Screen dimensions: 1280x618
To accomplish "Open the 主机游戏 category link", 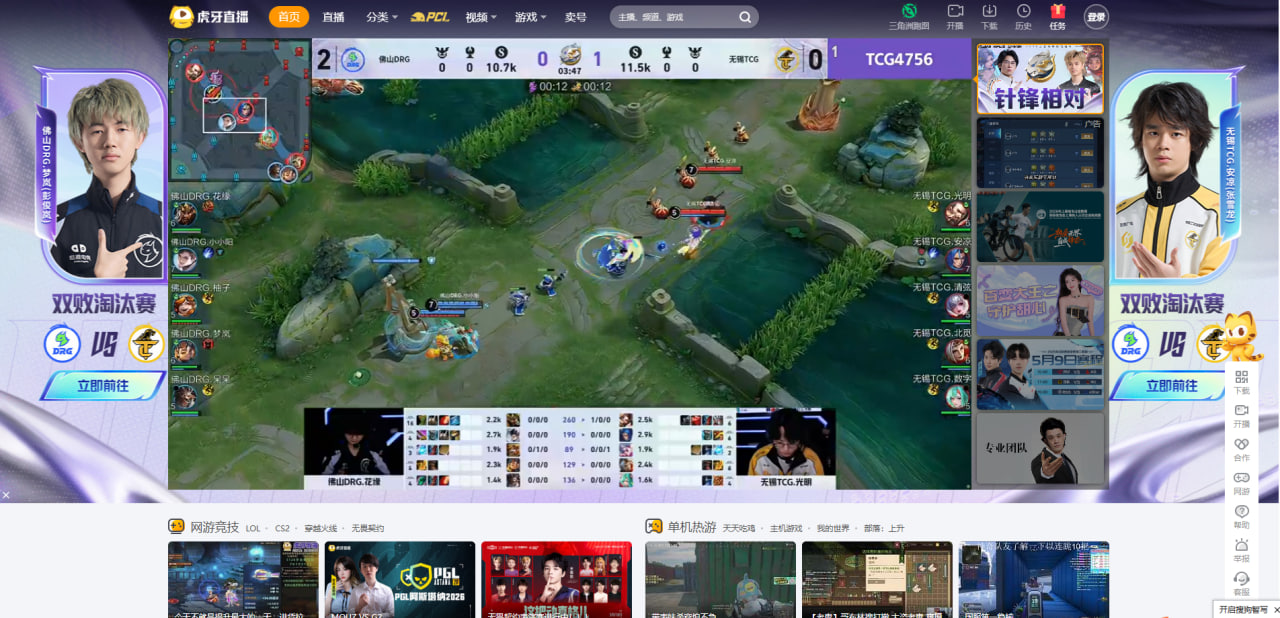I will [x=786, y=528].
